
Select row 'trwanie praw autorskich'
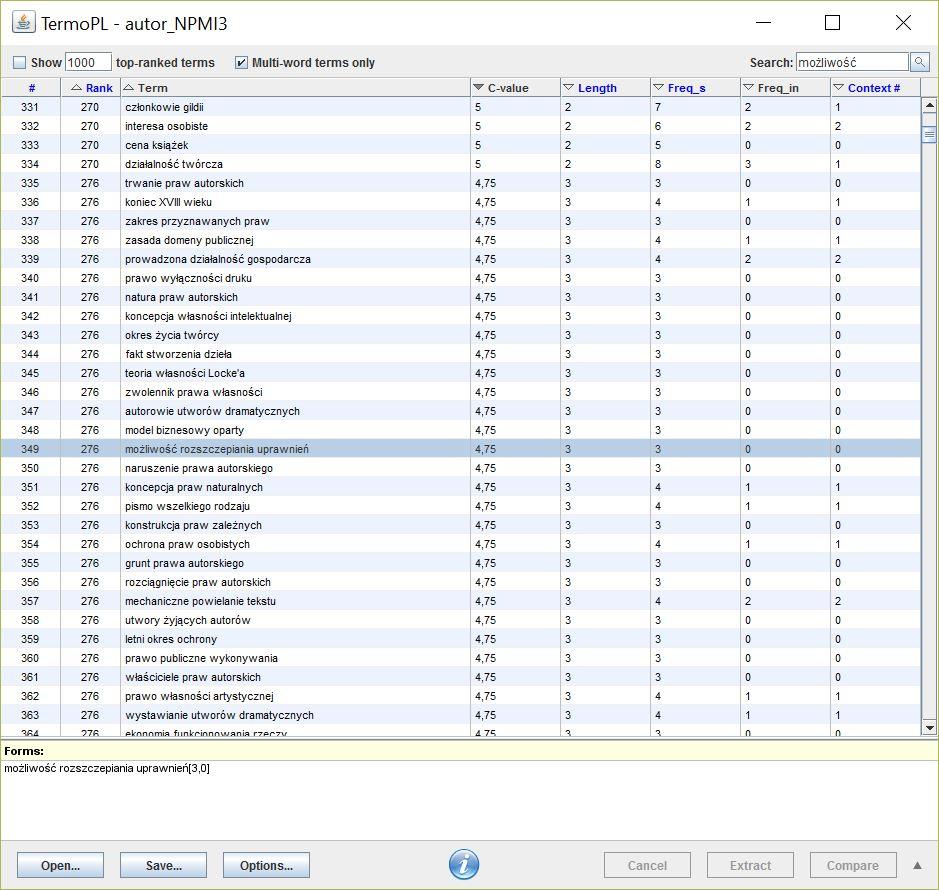click(461, 183)
